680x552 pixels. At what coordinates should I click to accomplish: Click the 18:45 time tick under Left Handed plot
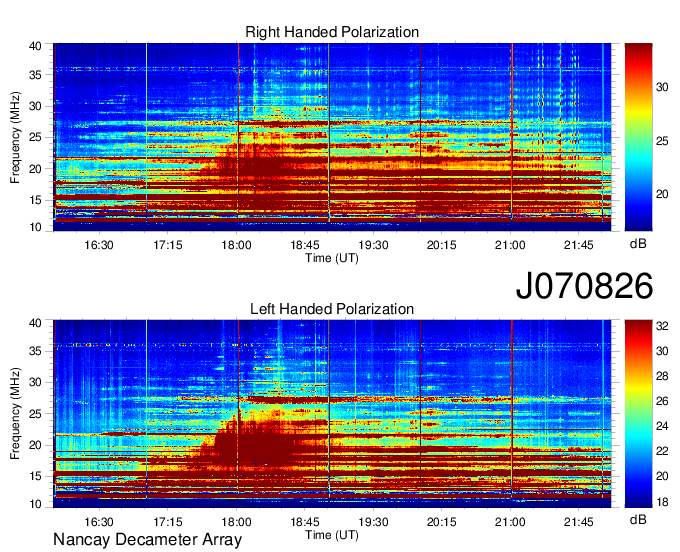305,522
